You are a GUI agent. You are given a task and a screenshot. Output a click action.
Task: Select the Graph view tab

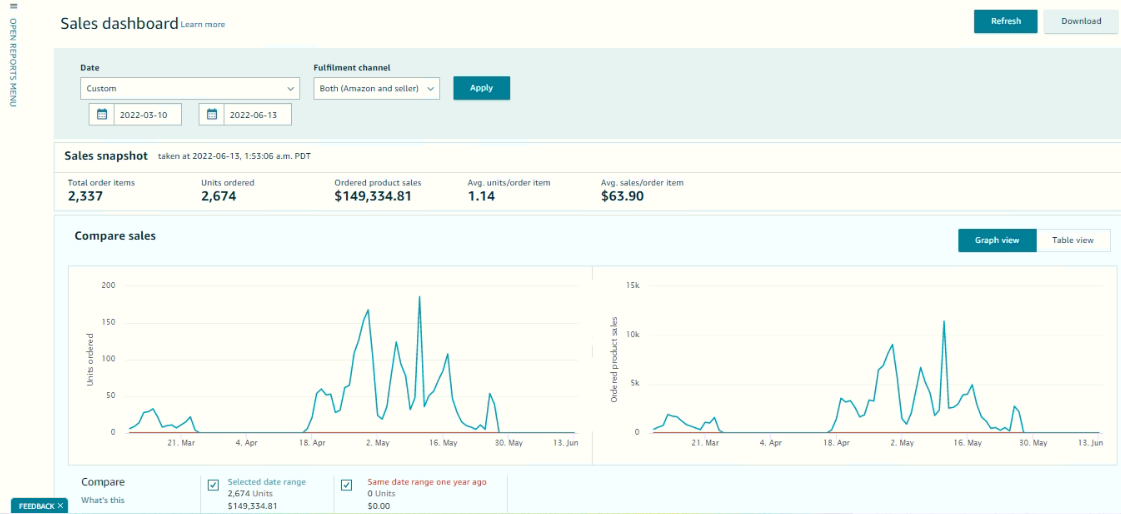click(x=997, y=241)
